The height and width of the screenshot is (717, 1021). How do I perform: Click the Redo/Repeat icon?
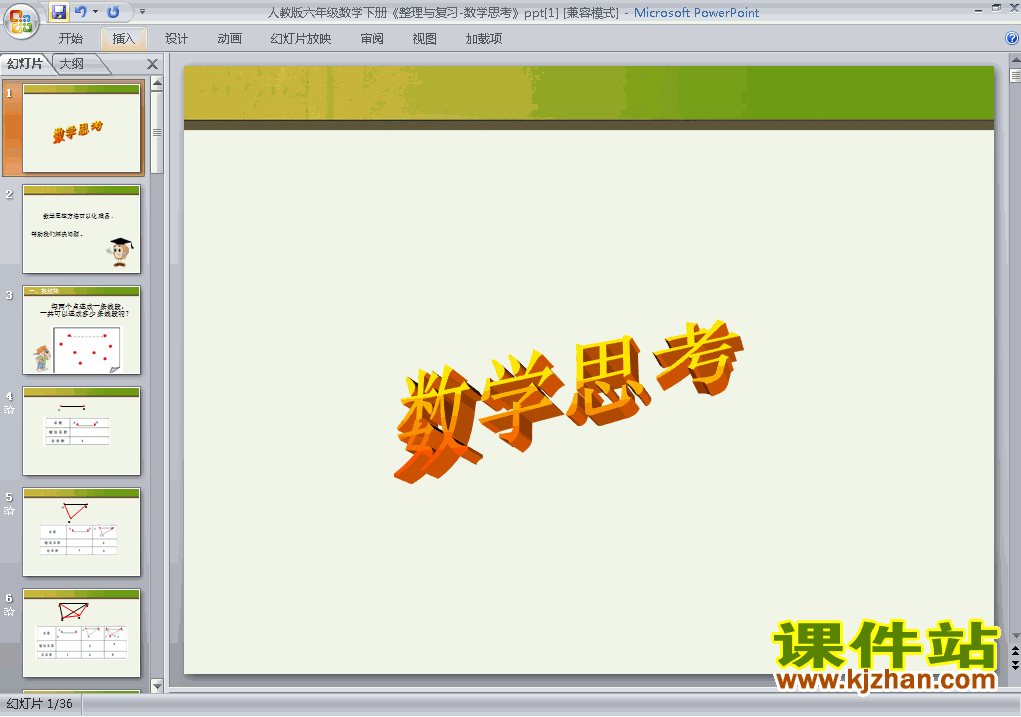pos(113,12)
